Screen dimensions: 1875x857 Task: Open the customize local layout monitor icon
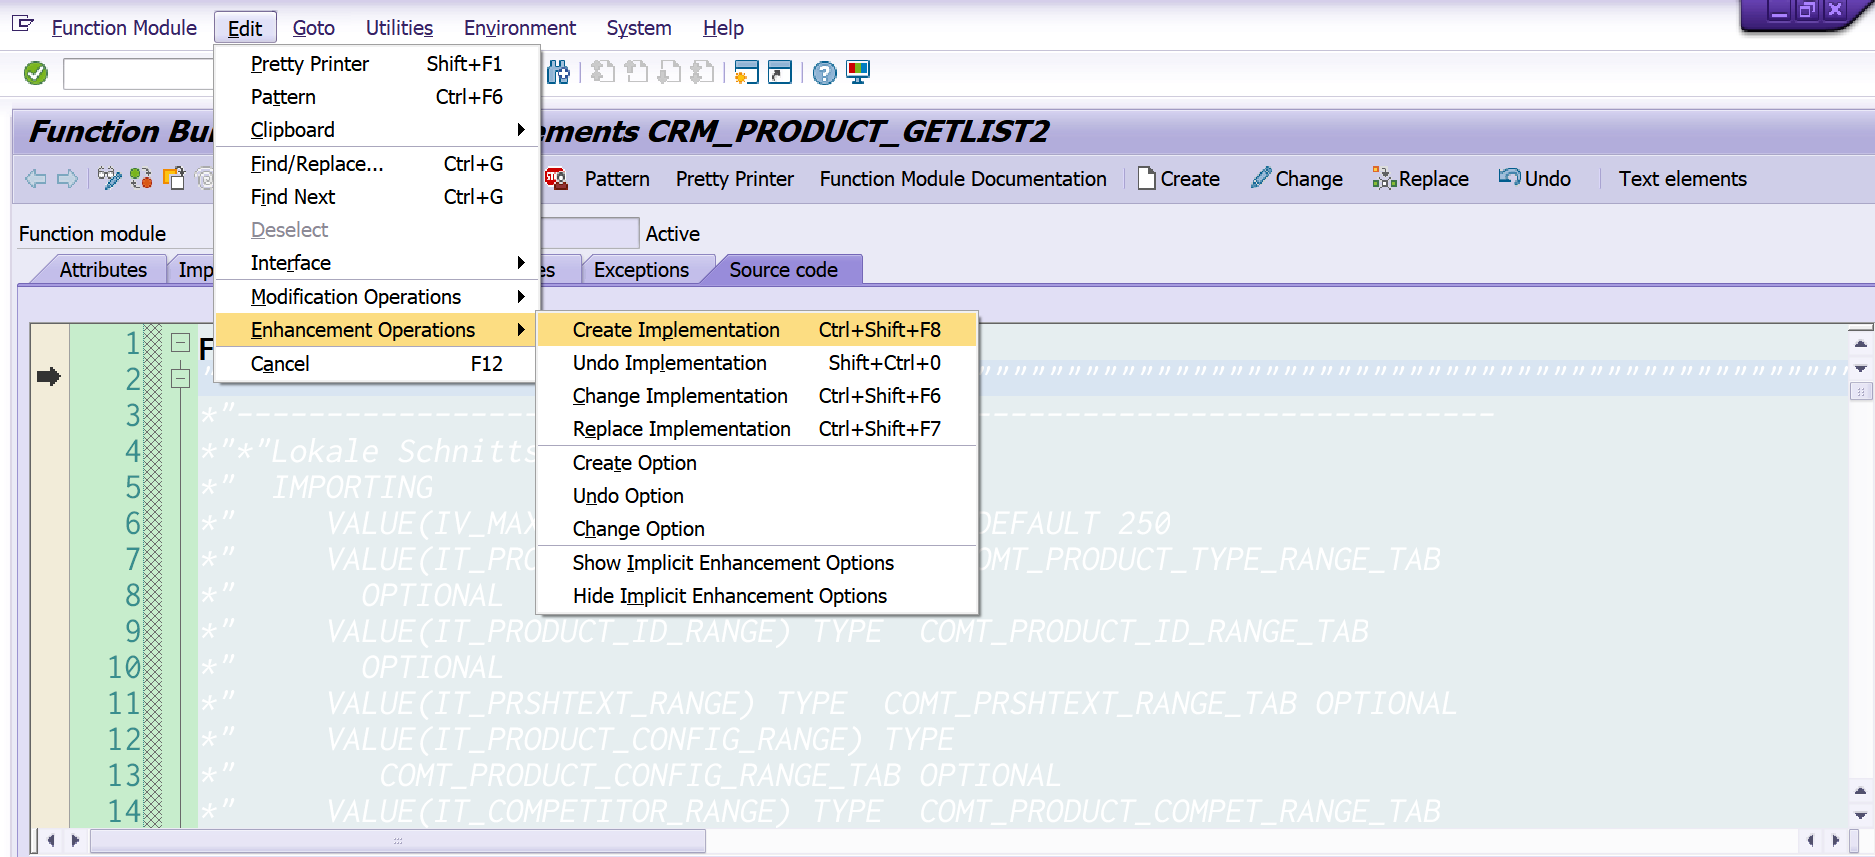[858, 72]
